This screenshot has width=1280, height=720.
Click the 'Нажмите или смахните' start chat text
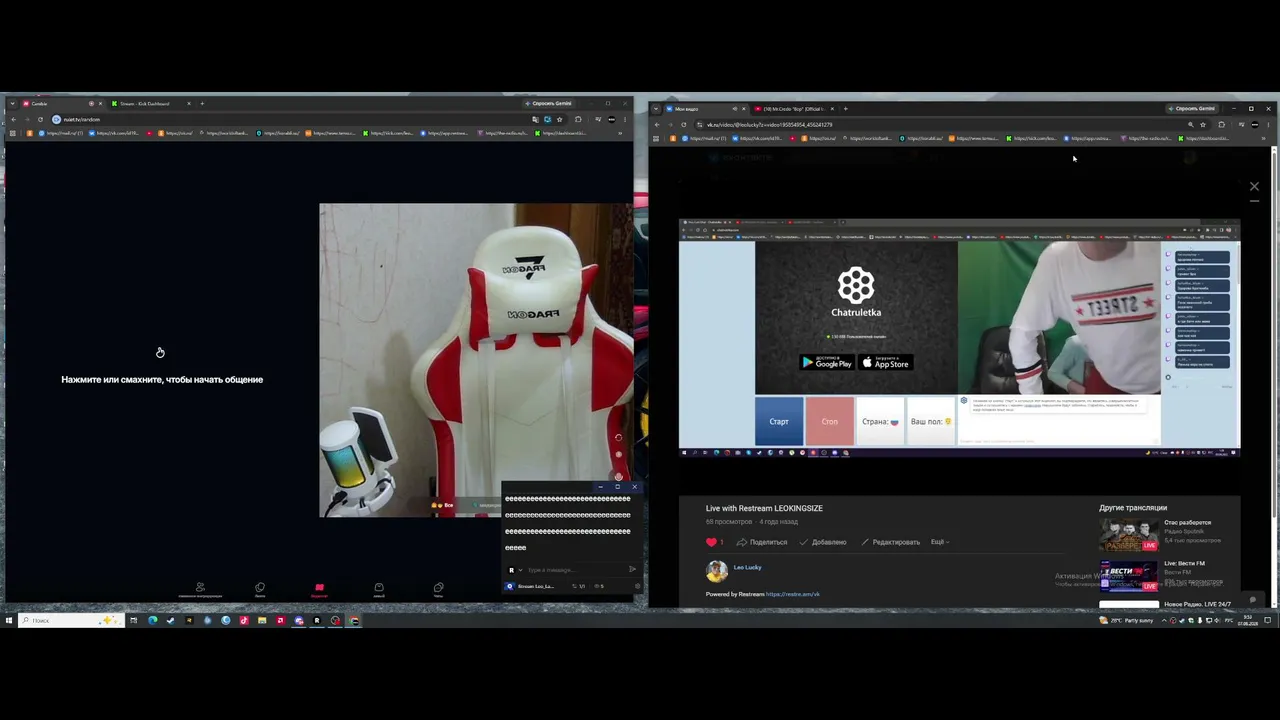162,380
